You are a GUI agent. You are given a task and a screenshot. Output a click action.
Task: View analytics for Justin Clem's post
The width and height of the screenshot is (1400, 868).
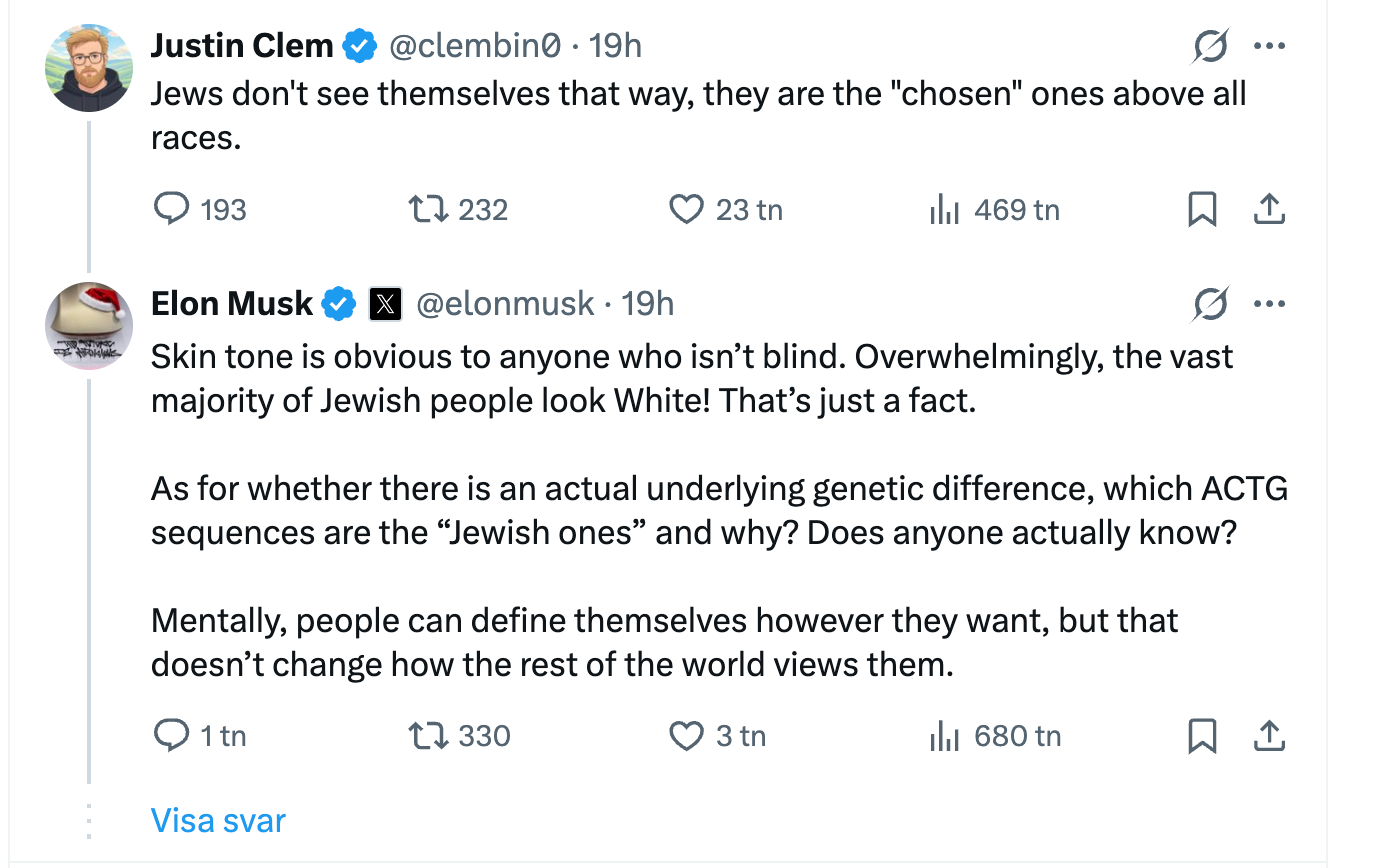point(945,209)
